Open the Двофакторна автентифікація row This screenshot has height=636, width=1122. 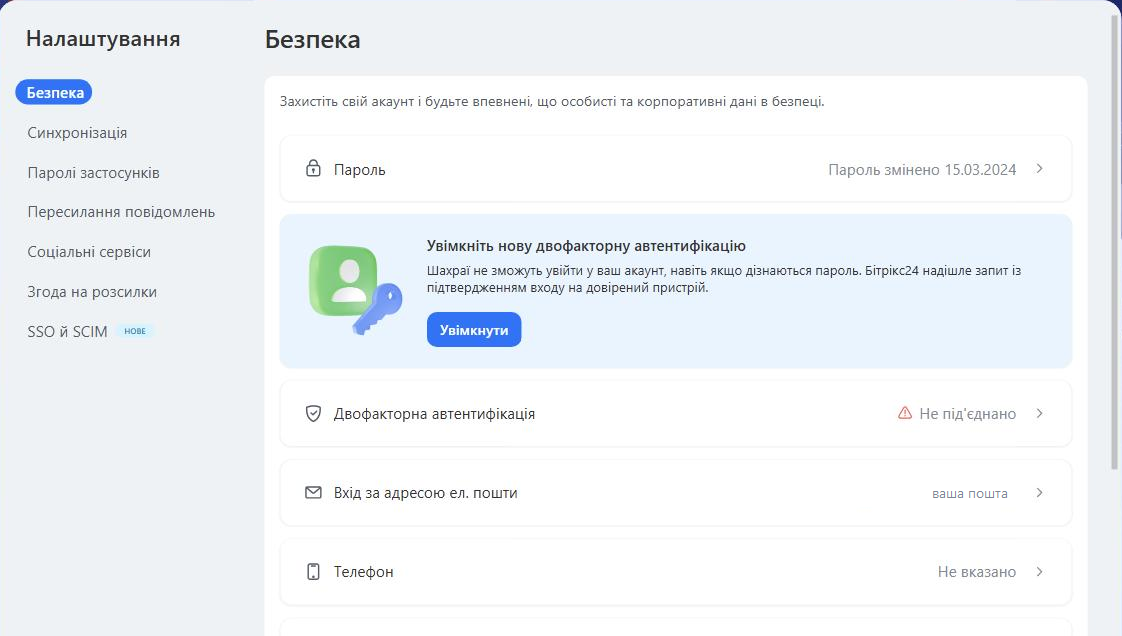pyautogui.click(x=675, y=414)
